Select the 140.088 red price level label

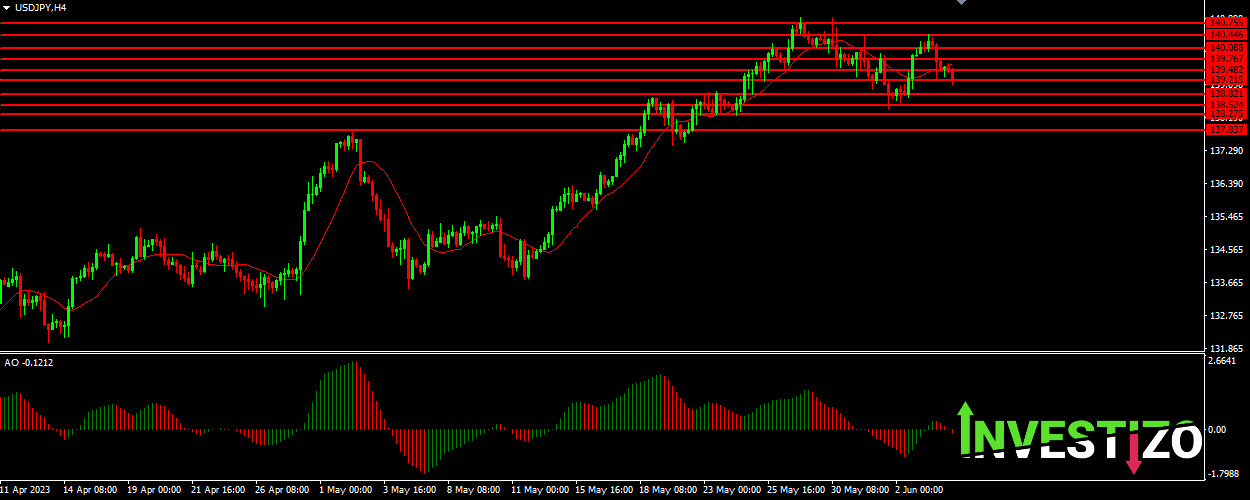click(x=1226, y=47)
